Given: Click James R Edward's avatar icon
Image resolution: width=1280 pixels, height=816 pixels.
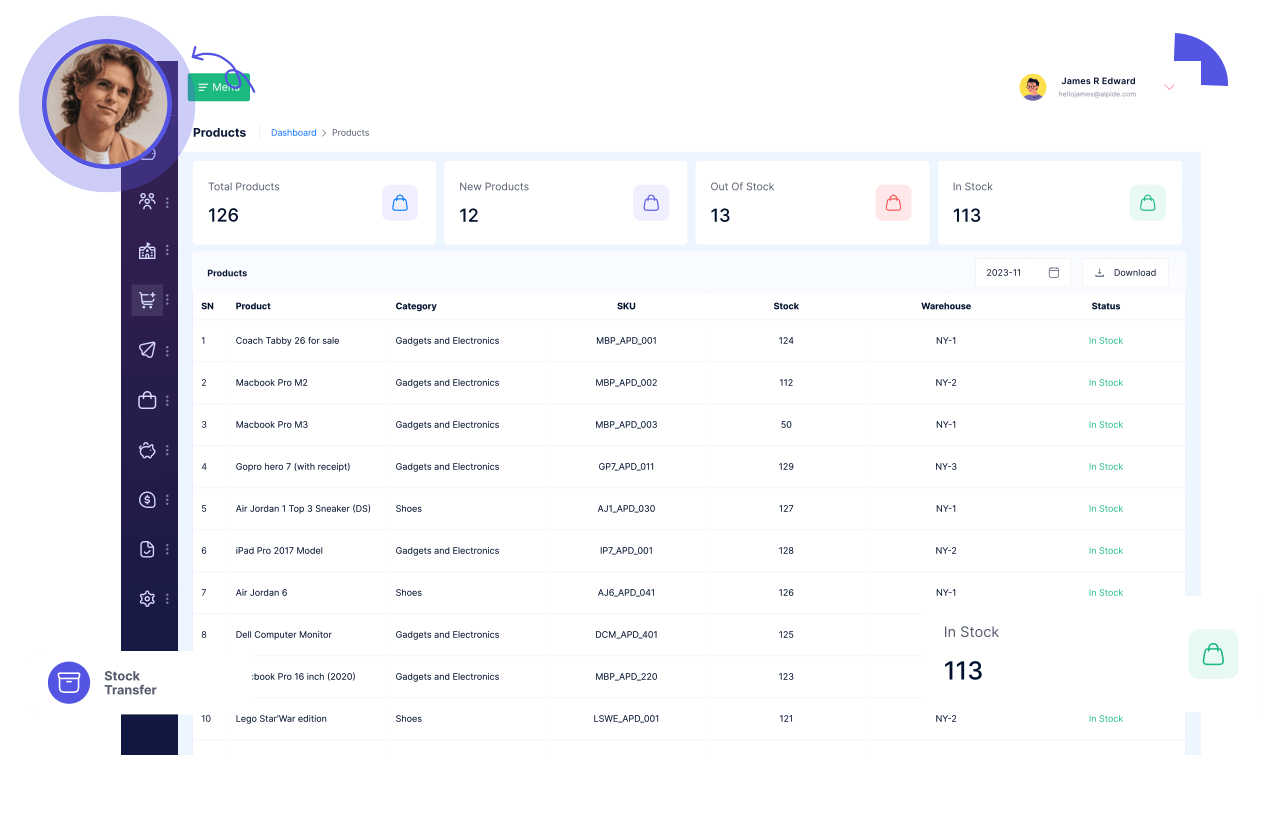Looking at the screenshot, I should coord(1033,87).
